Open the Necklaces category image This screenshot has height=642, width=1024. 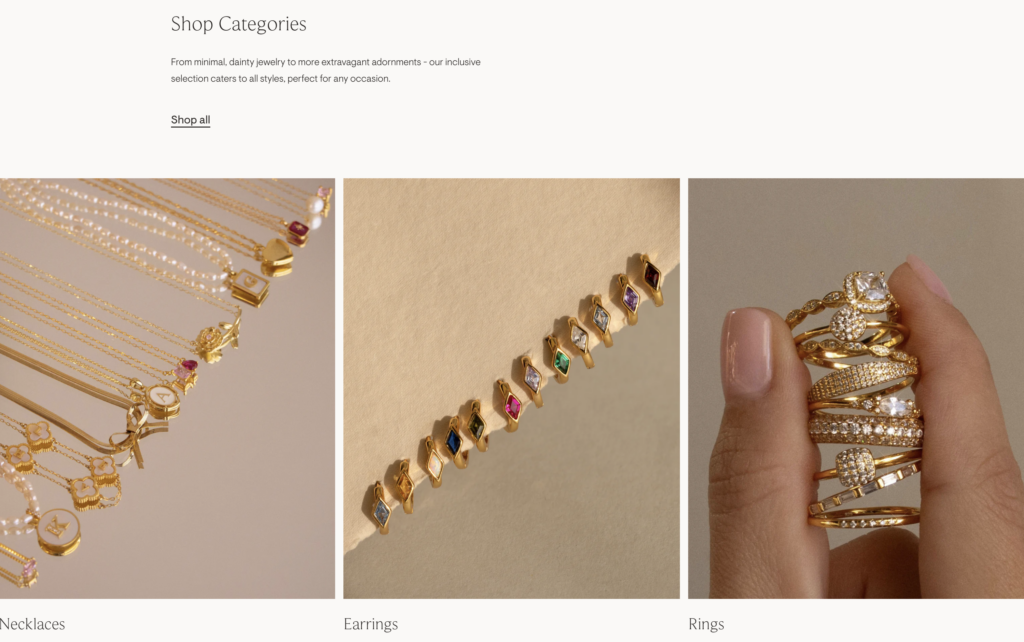coord(167,389)
